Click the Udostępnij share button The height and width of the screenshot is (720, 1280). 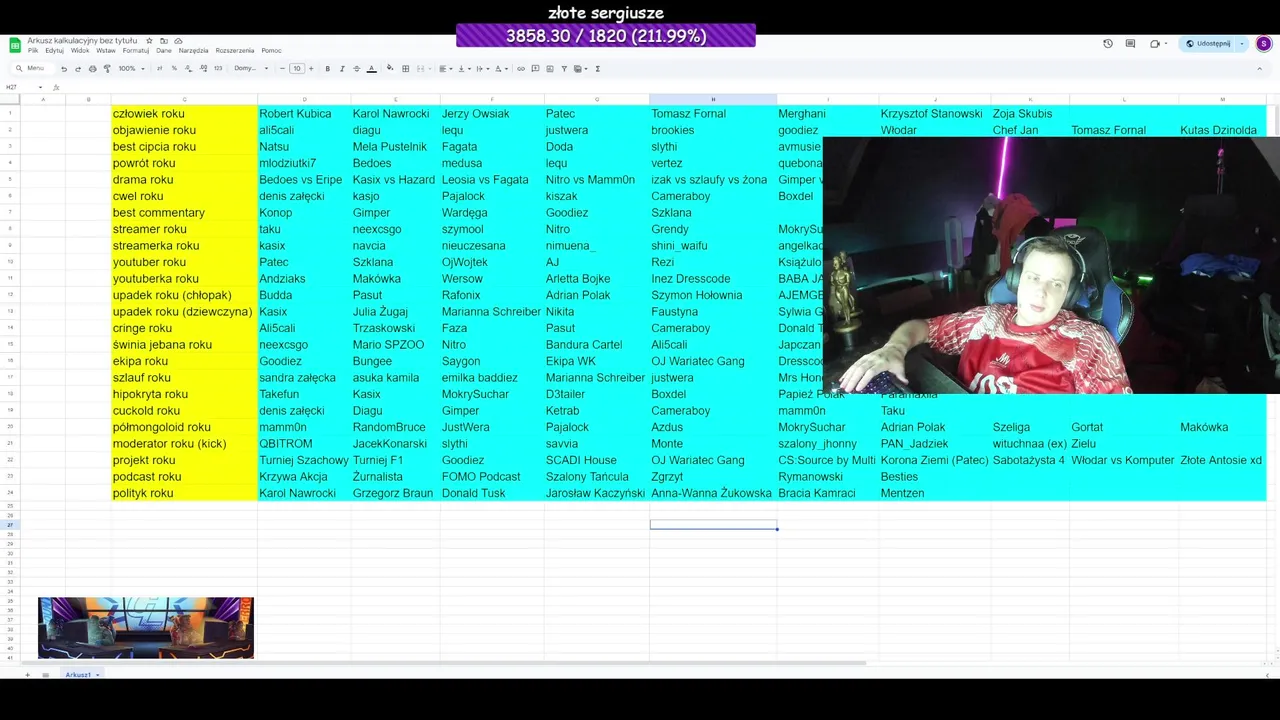point(1208,44)
